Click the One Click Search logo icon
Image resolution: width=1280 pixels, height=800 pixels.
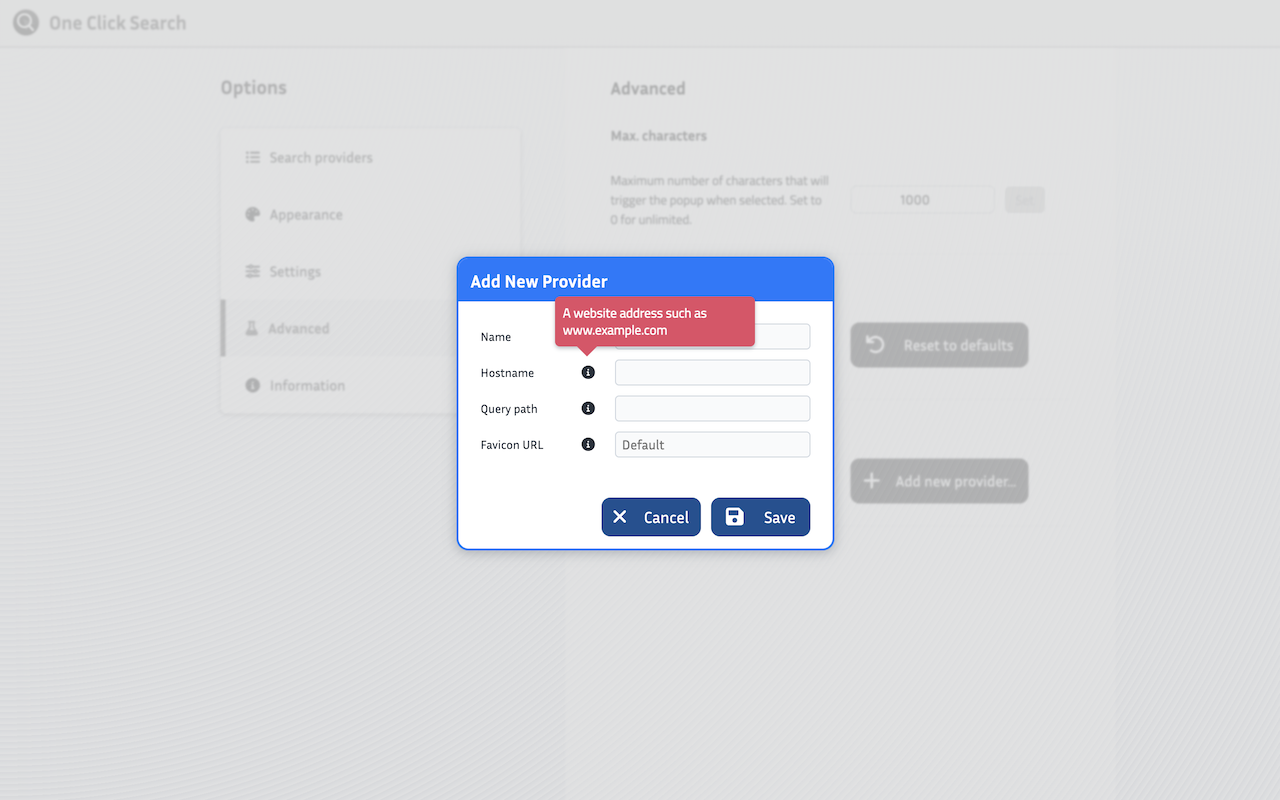[26, 22]
